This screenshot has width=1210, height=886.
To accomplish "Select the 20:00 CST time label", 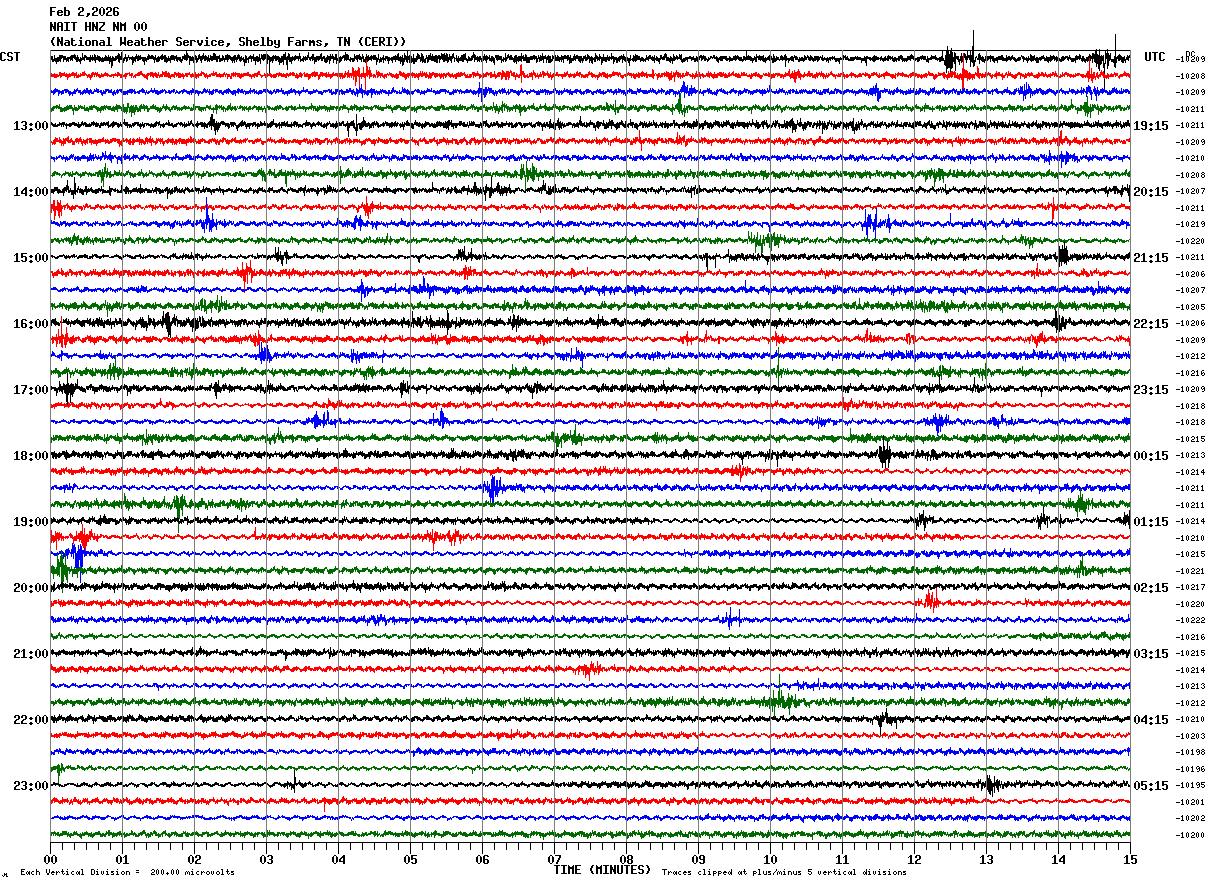I will [30, 588].
